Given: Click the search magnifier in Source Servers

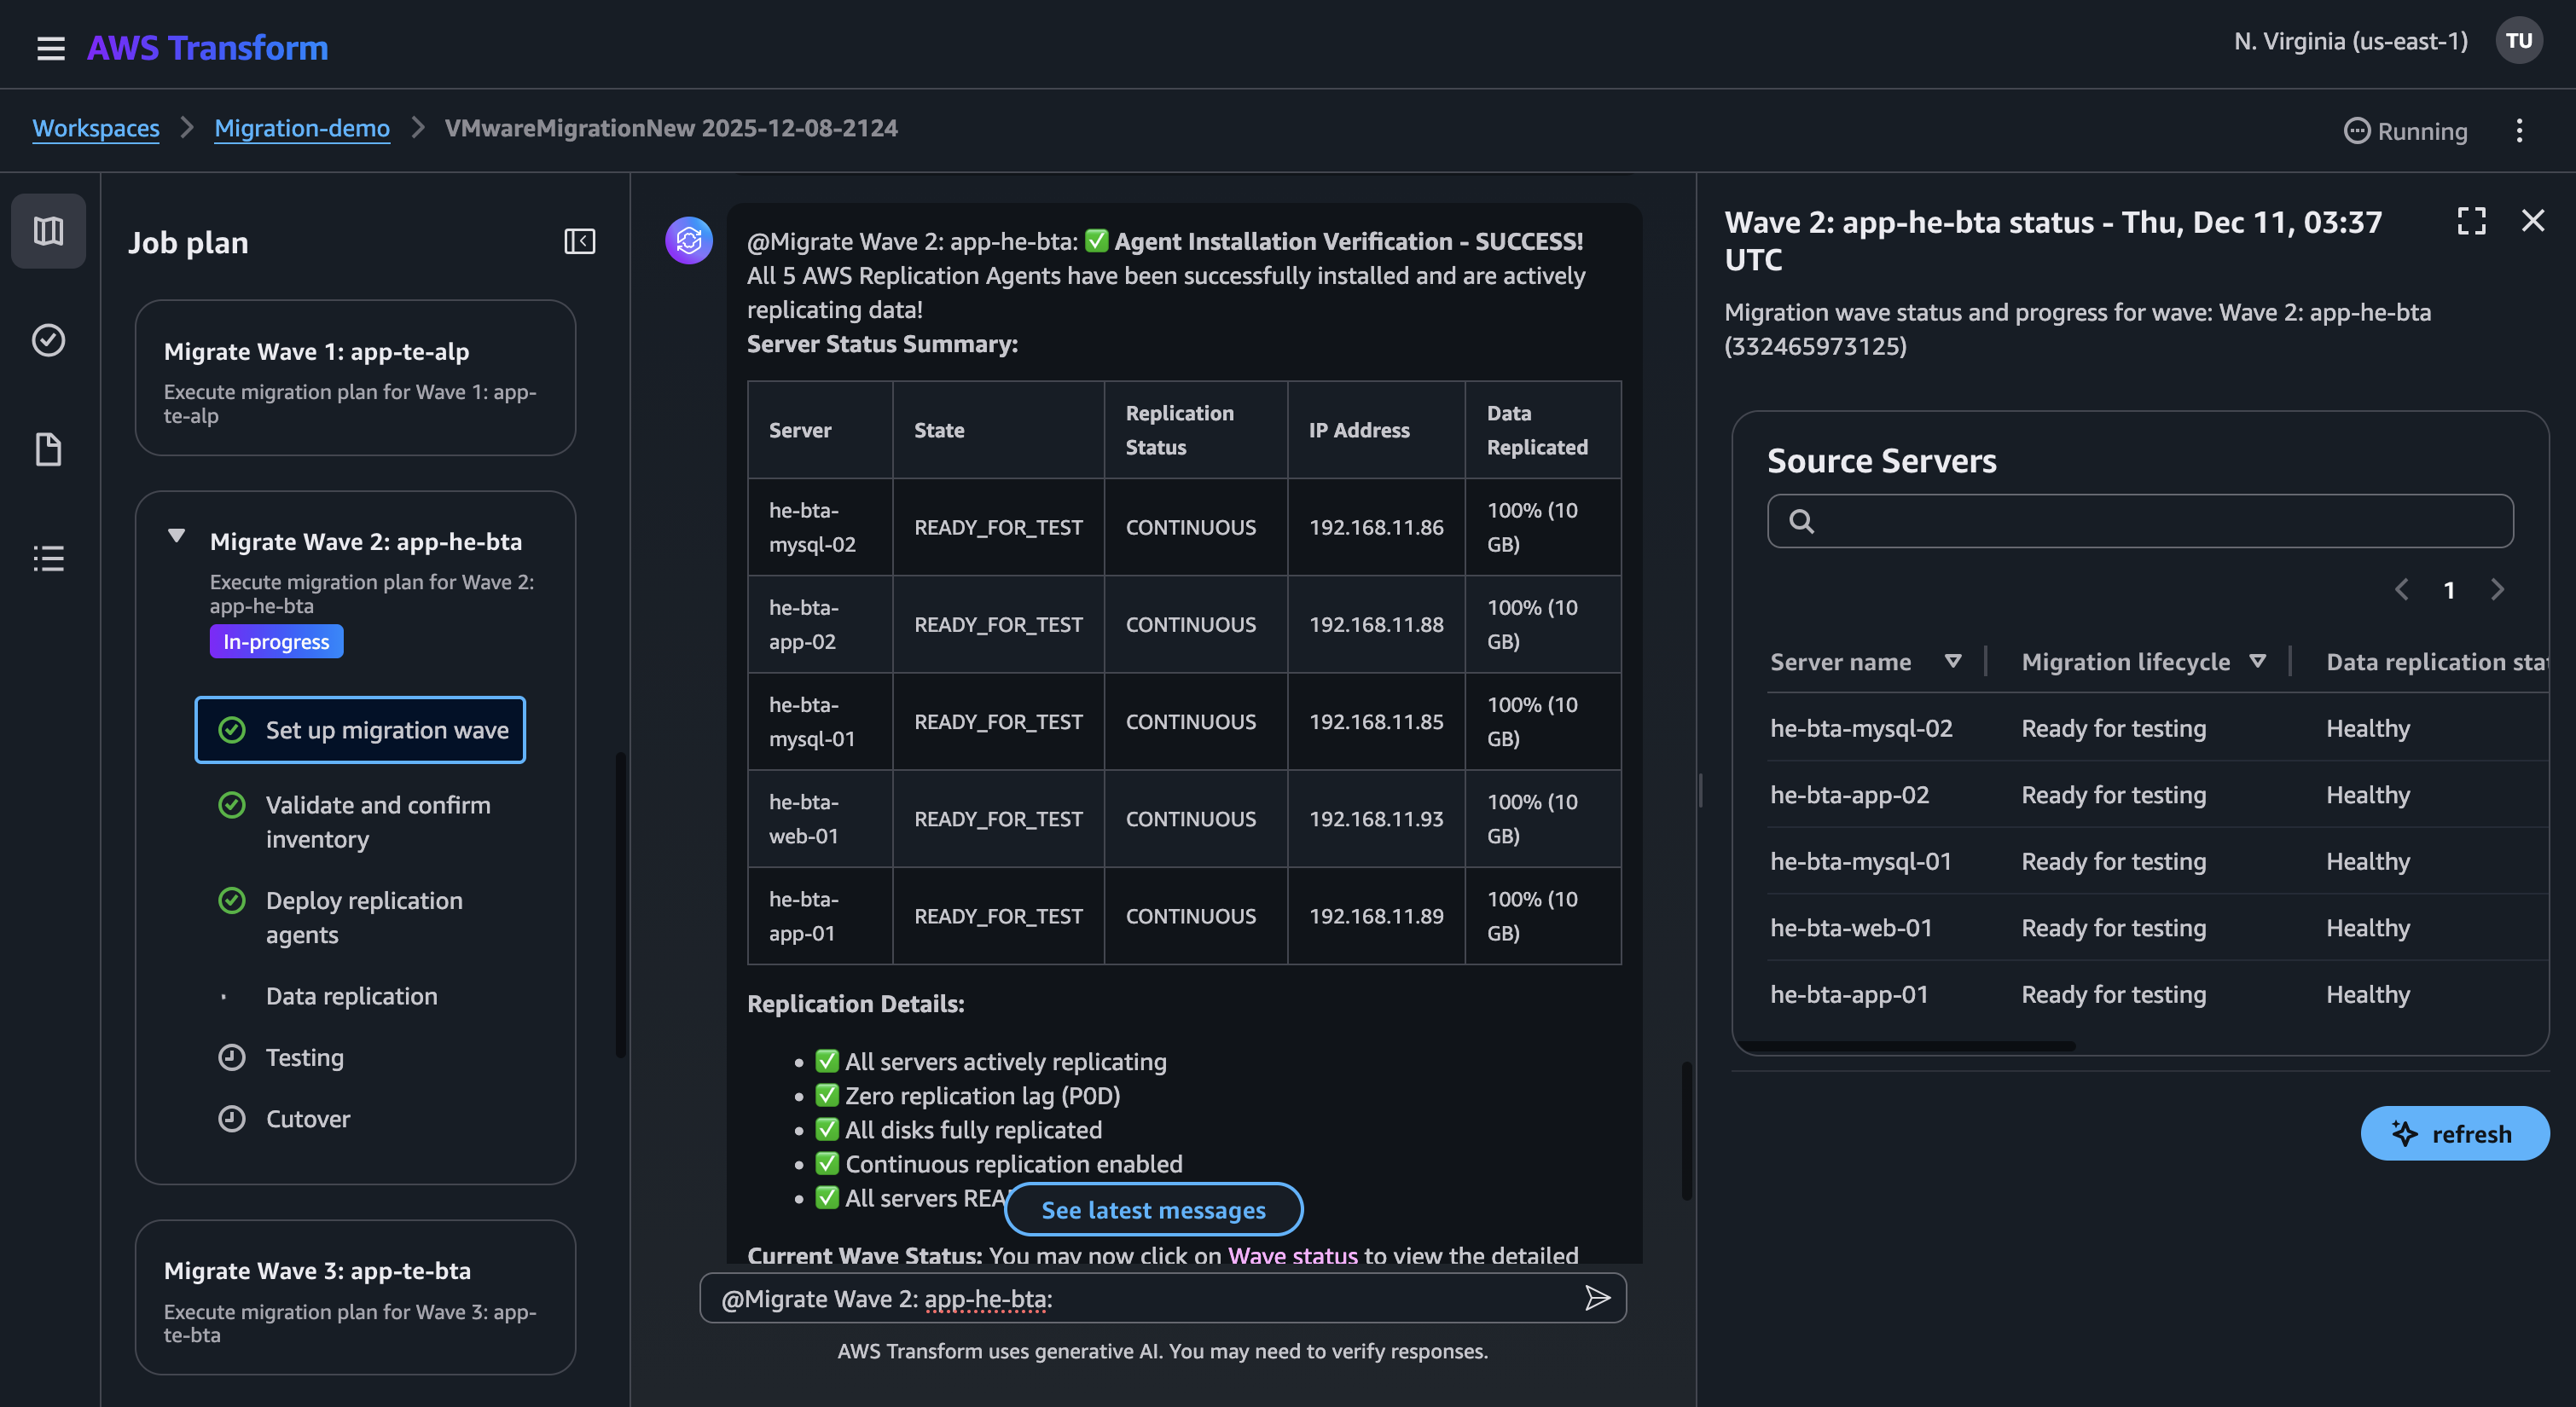Looking at the screenshot, I should click(x=1803, y=521).
